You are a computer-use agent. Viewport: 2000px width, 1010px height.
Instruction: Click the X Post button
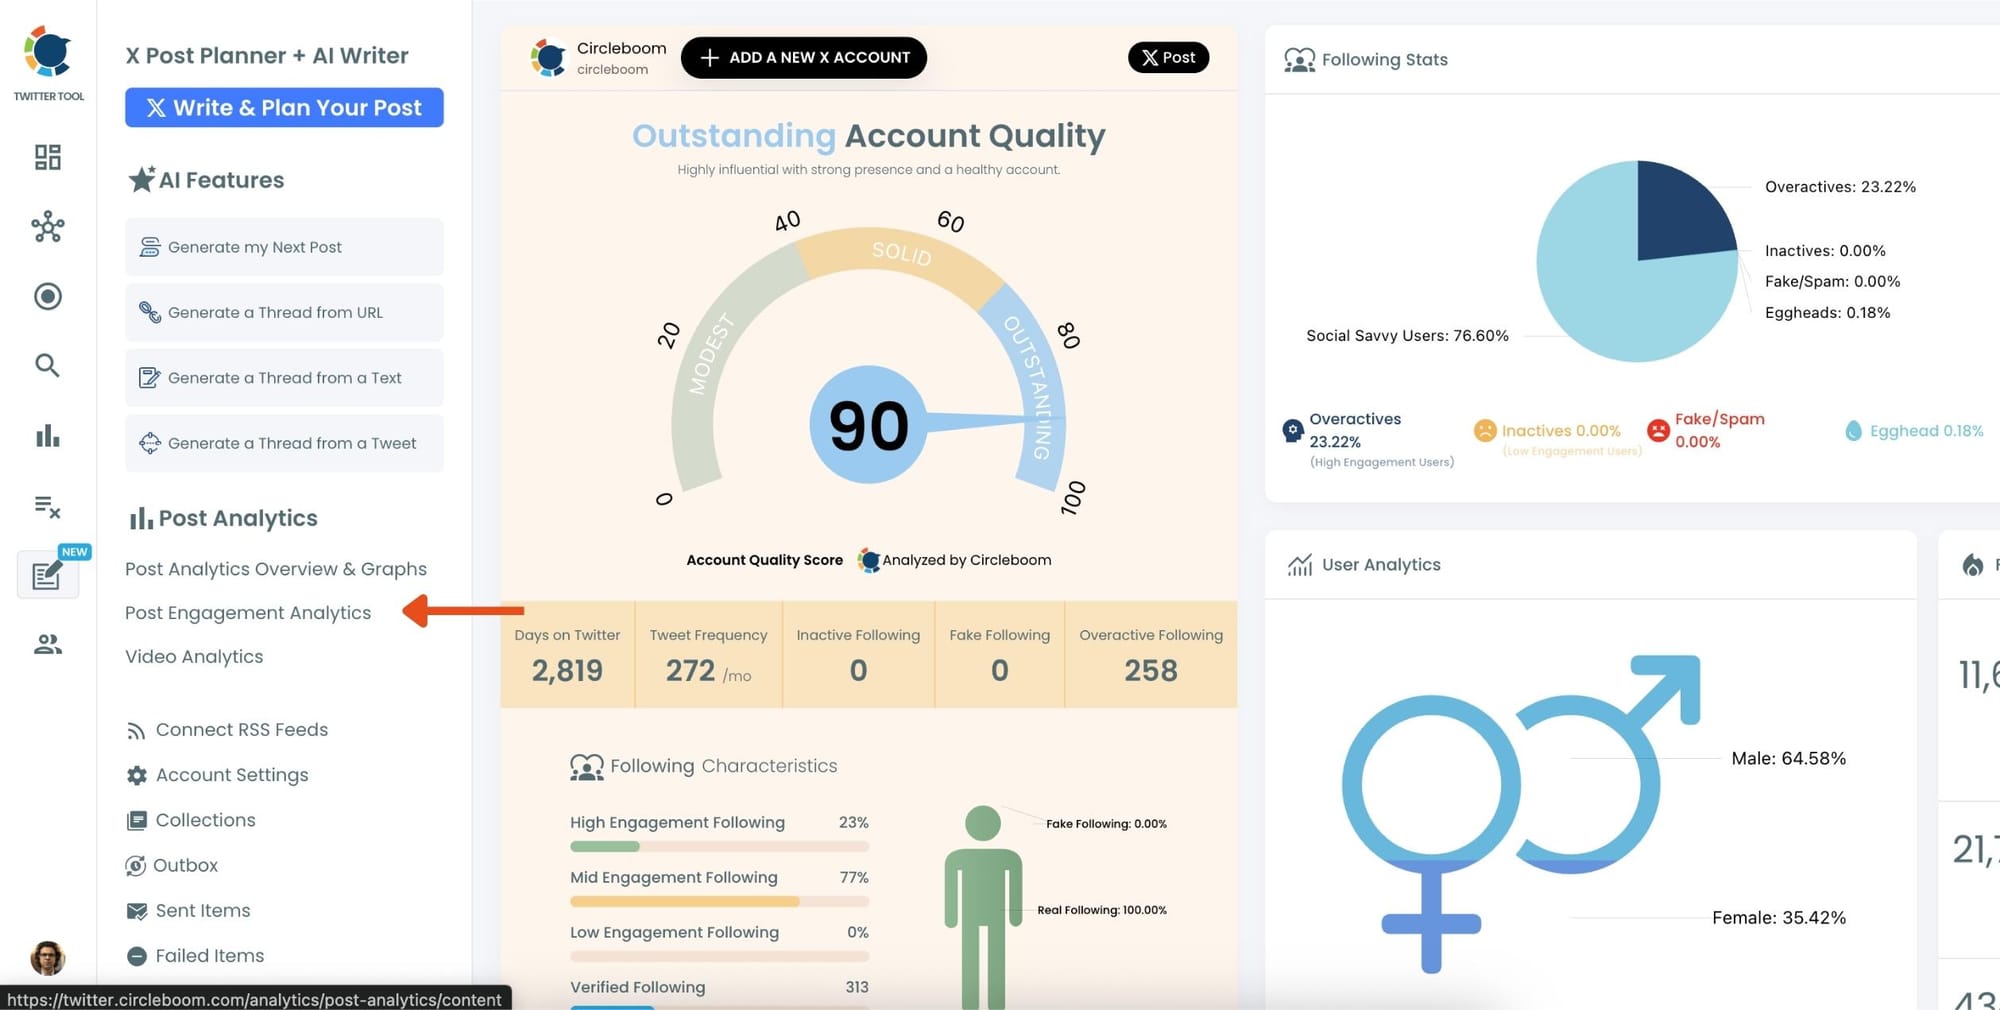(1168, 57)
